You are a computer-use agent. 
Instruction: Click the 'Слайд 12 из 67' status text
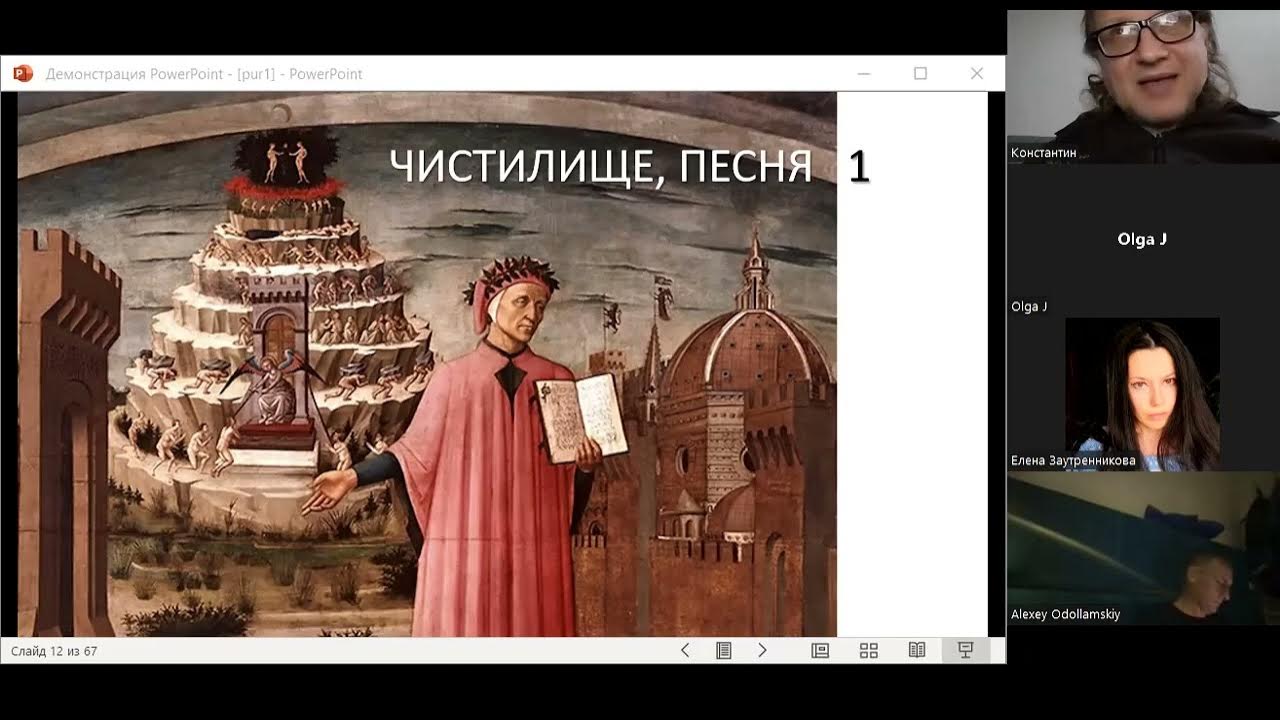(x=54, y=651)
